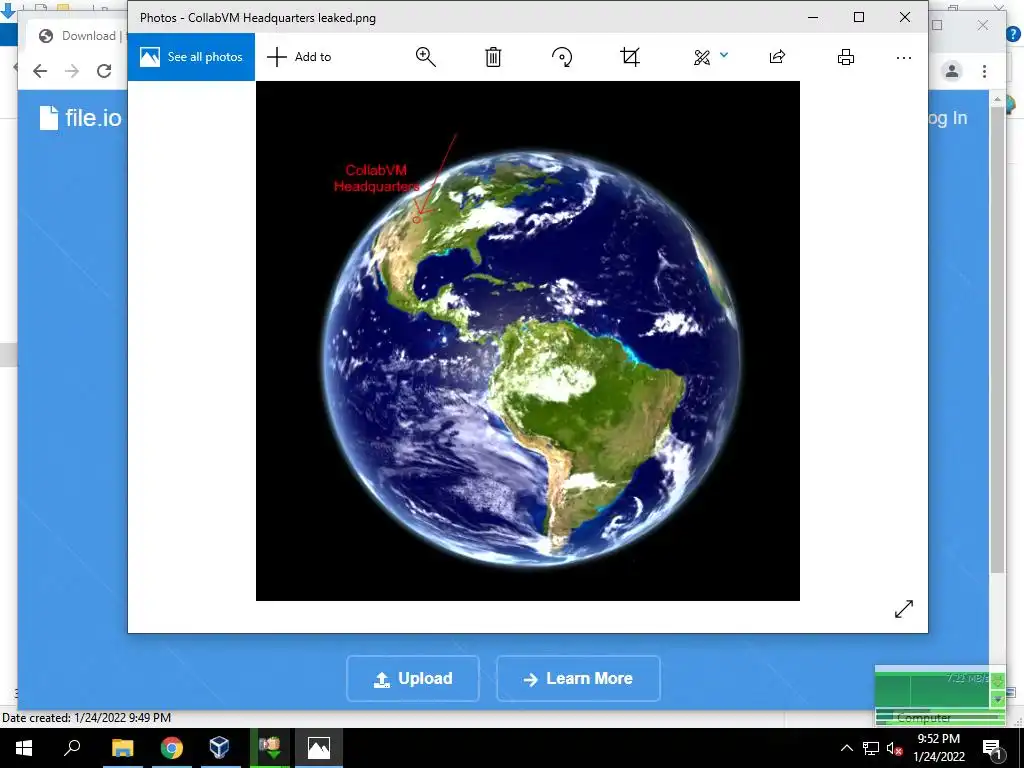This screenshot has width=1024, height=768.
Task: Open the Crop tool in Photos
Action: [x=630, y=57]
